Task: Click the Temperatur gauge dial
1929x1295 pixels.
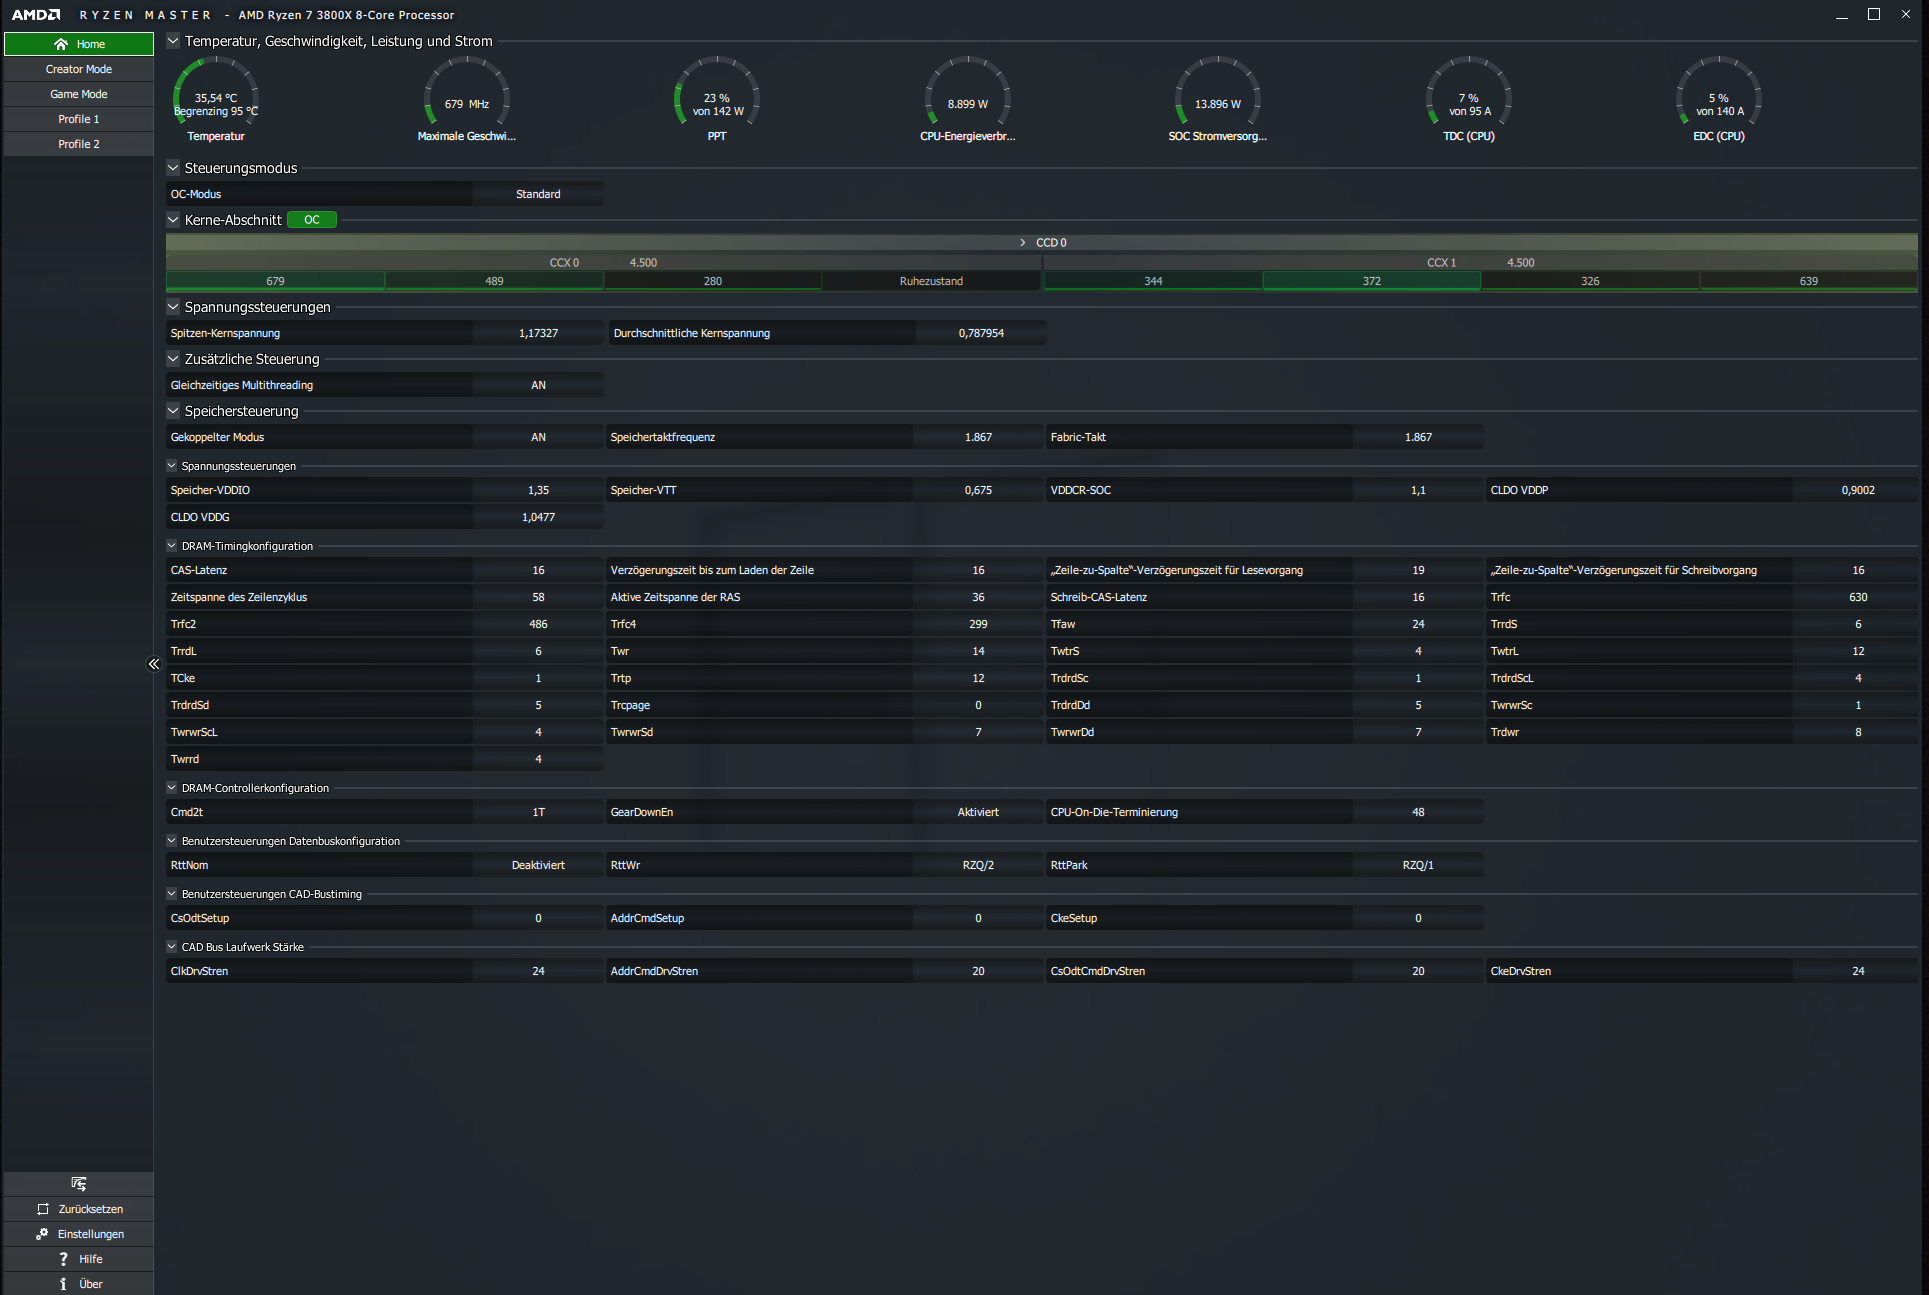Action: (x=216, y=100)
